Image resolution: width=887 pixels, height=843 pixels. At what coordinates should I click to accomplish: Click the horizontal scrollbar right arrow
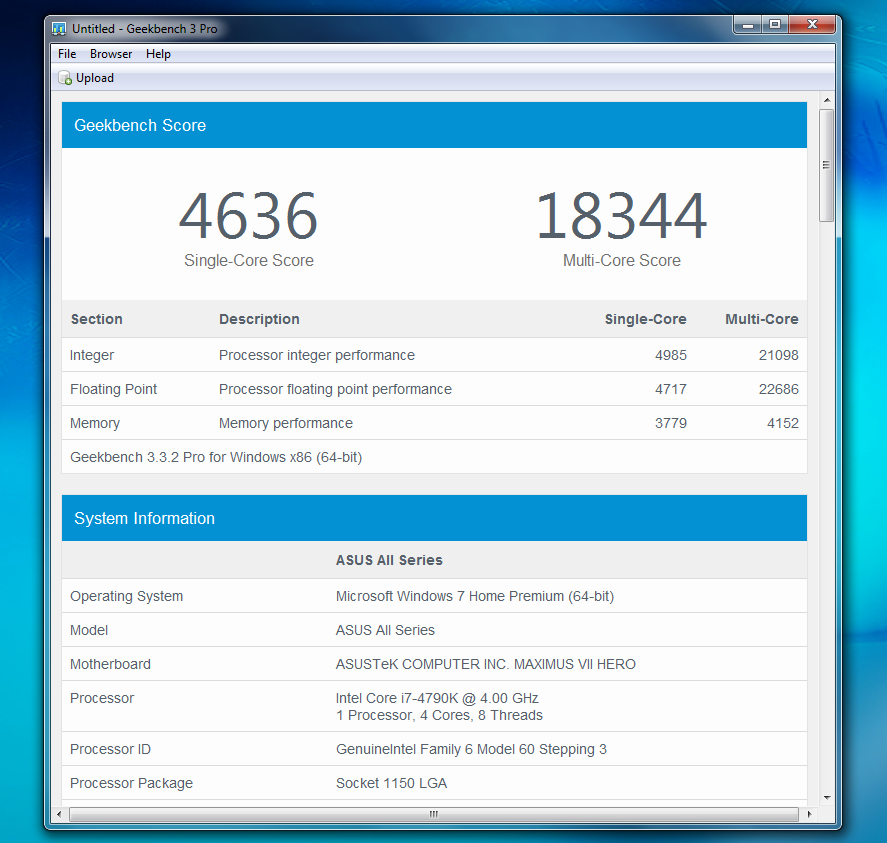pyautogui.click(x=810, y=814)
